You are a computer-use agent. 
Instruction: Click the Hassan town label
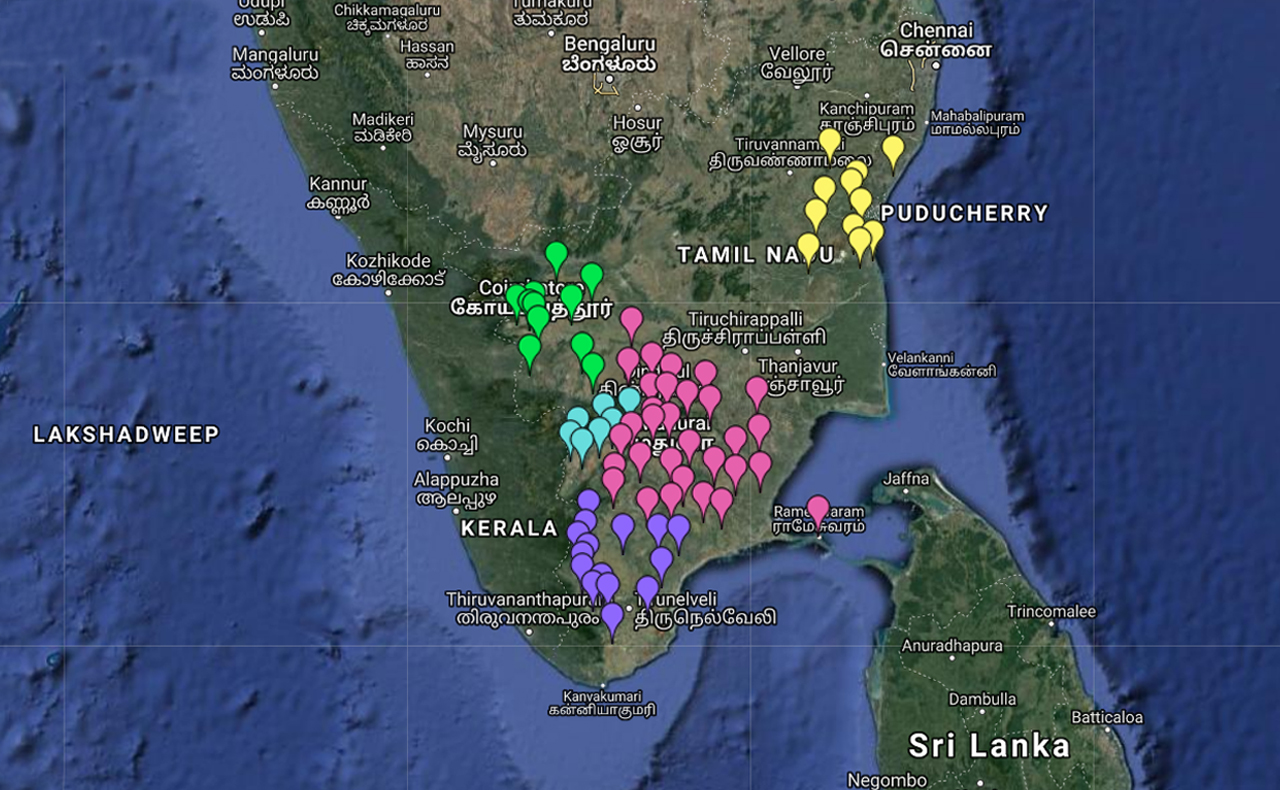pyautogui.click(x=427, y=54)
